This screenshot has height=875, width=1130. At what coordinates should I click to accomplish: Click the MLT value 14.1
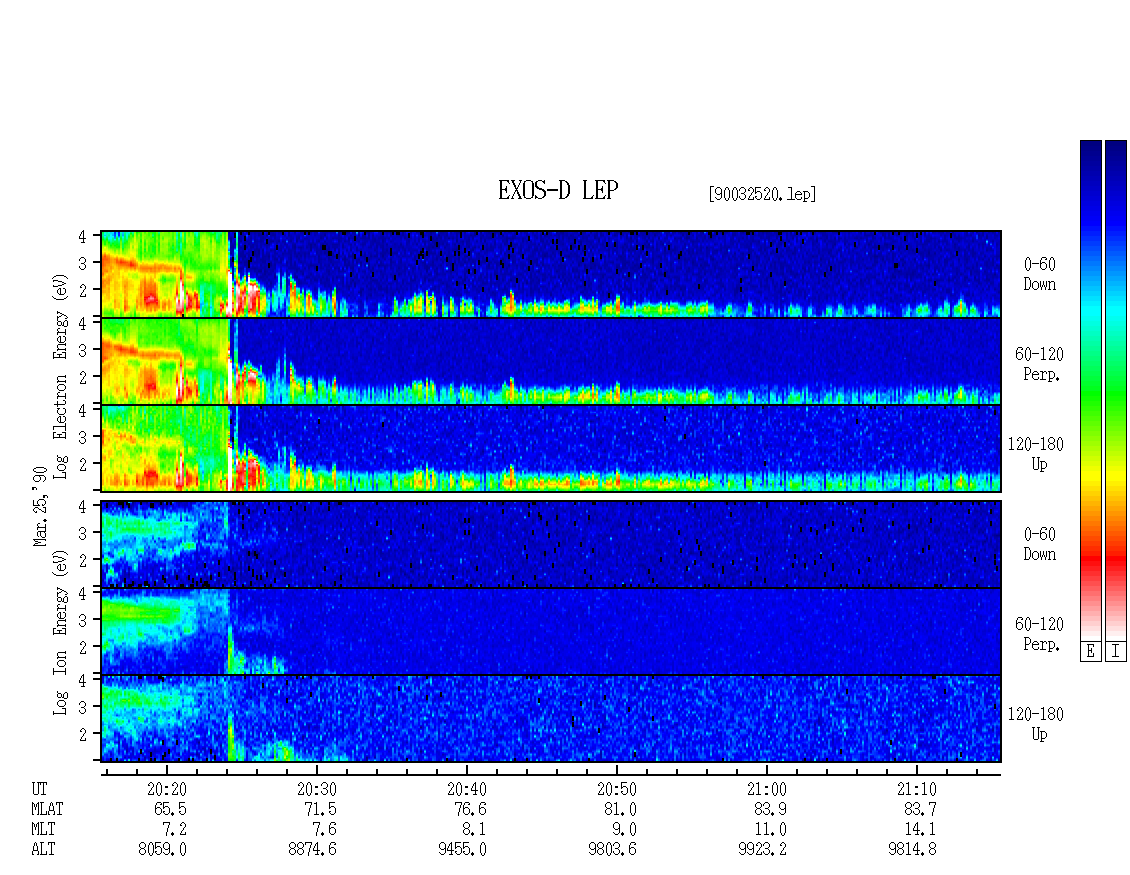920,830
